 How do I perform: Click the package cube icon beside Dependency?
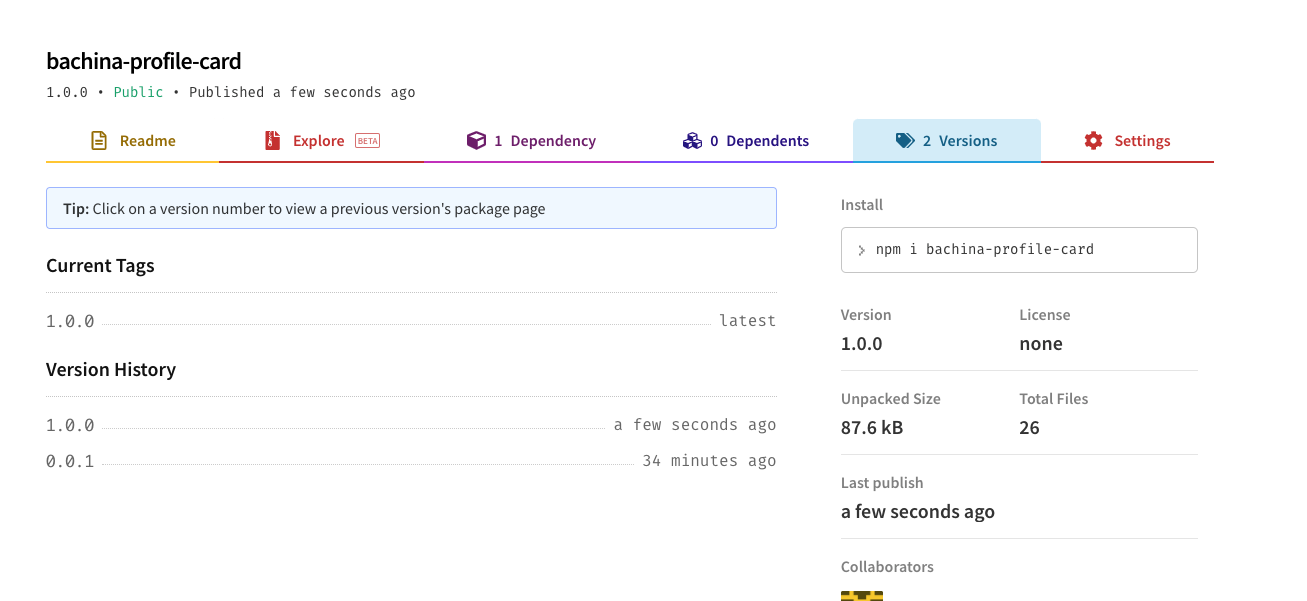coord(477,140)
